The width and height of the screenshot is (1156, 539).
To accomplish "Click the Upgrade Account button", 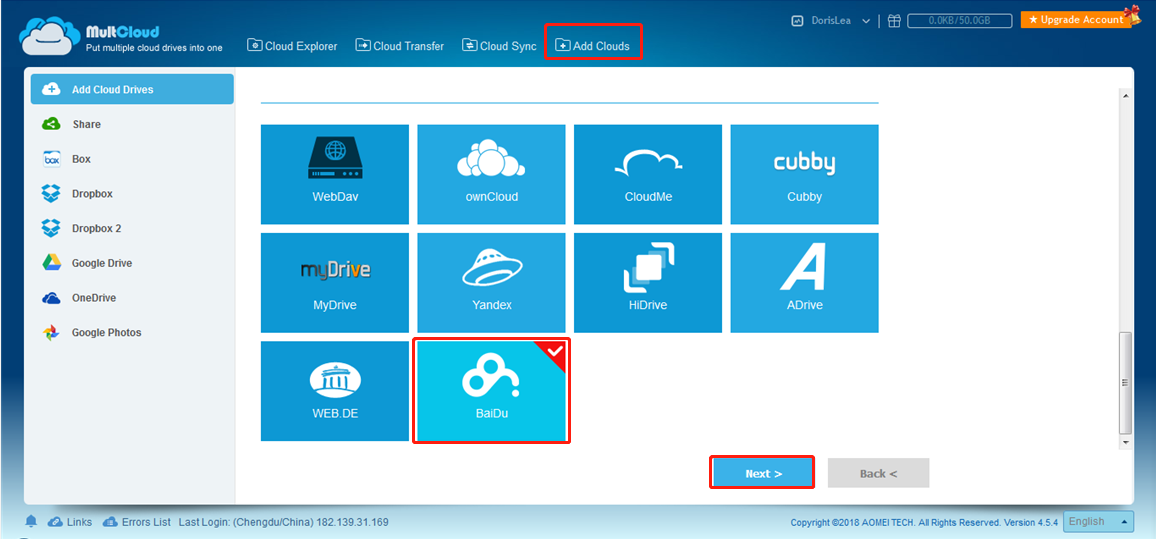I will point(1076,20).
